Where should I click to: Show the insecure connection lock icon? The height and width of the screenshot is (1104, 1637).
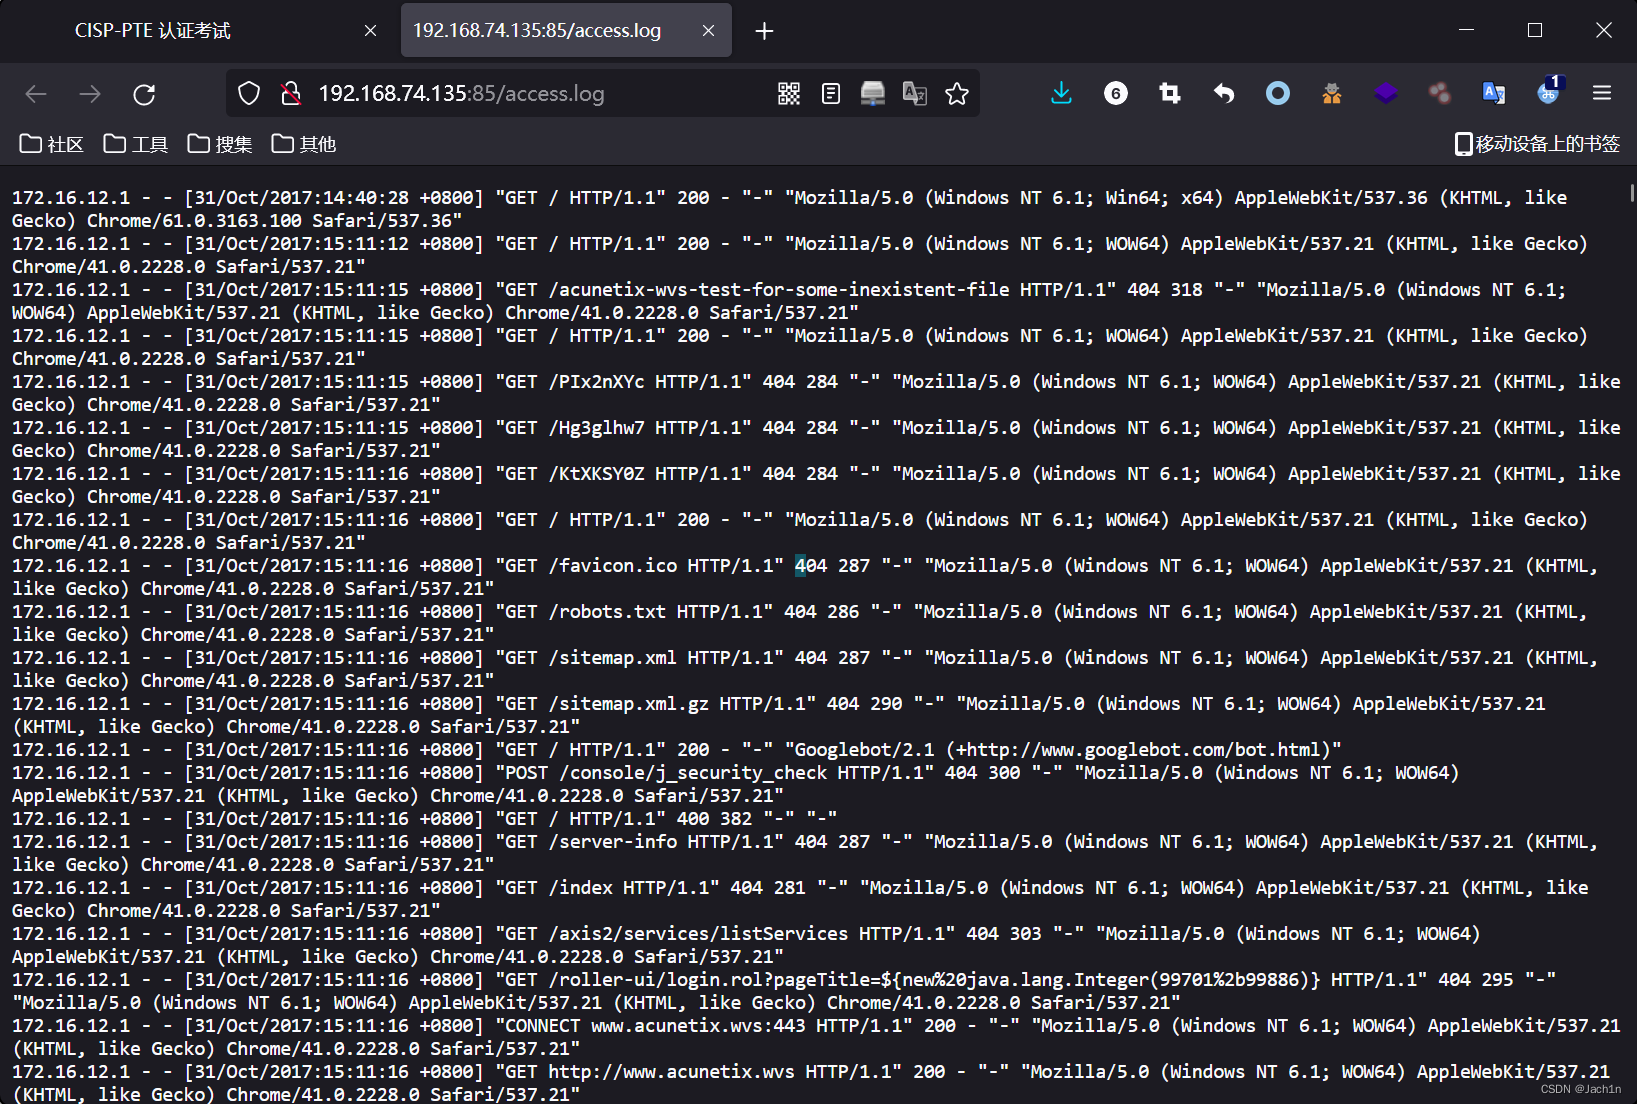click(291, 94)
